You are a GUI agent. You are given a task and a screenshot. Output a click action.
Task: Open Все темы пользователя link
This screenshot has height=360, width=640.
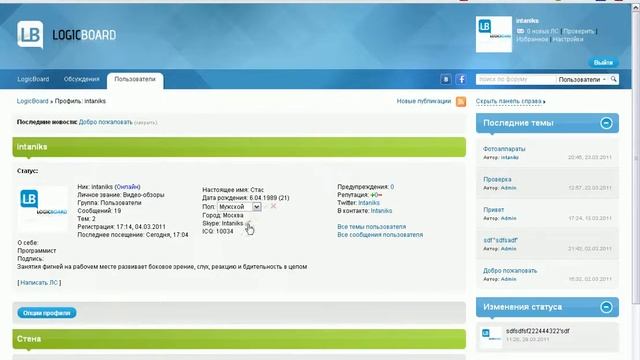(371, 227)
